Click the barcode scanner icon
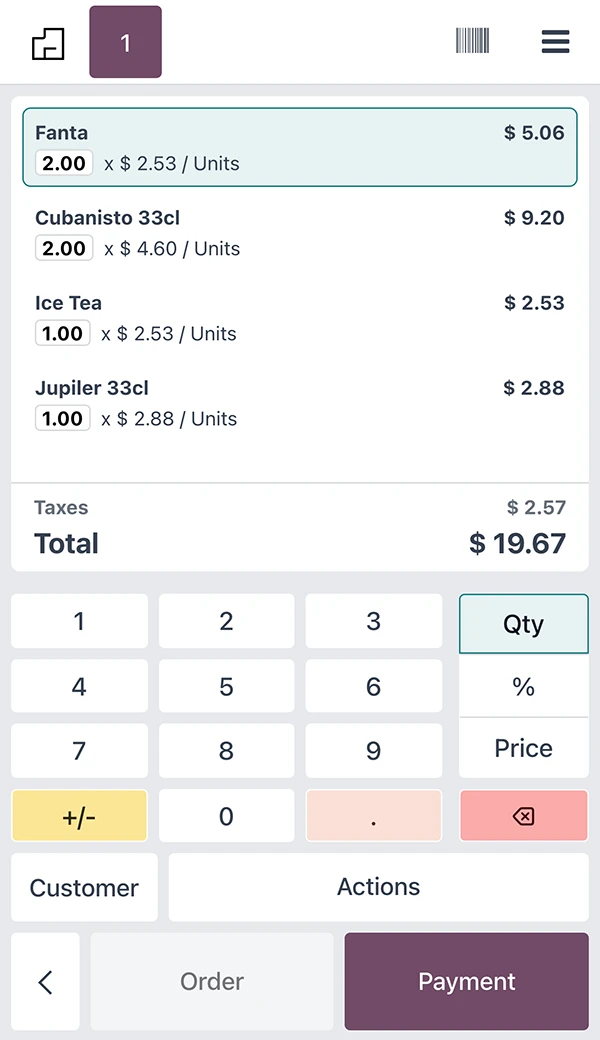Screen dimensions: 600x1040 [472, 41]
